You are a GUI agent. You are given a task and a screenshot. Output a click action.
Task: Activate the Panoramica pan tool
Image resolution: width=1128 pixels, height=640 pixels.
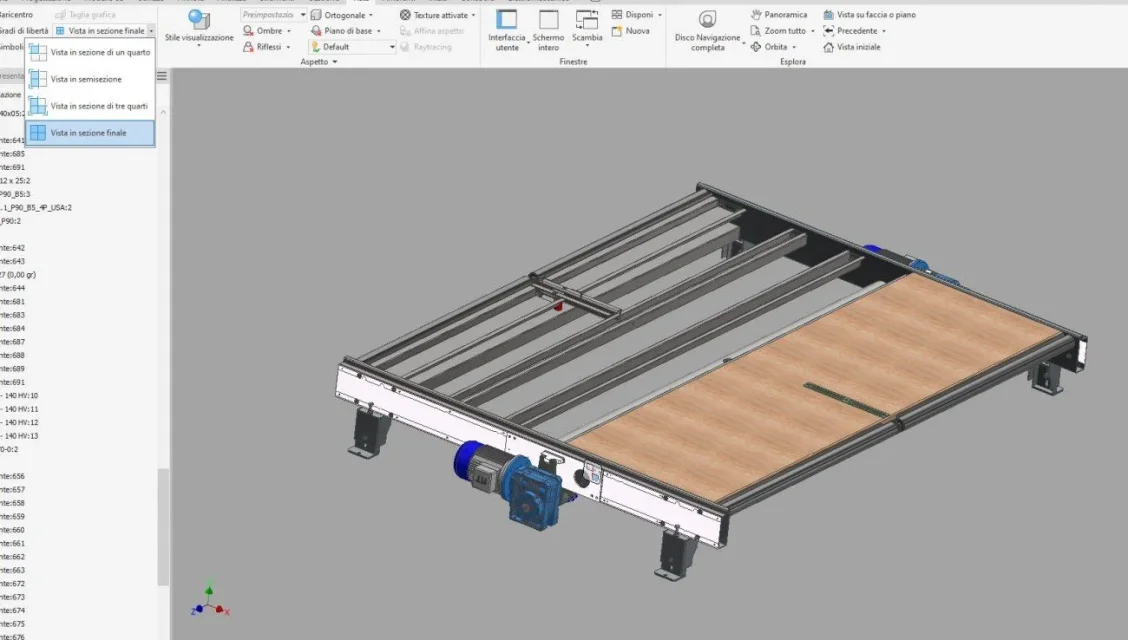(x=778, y=14)
